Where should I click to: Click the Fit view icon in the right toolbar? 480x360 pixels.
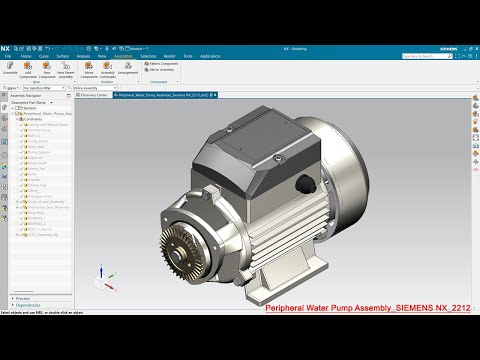(476, 138)
